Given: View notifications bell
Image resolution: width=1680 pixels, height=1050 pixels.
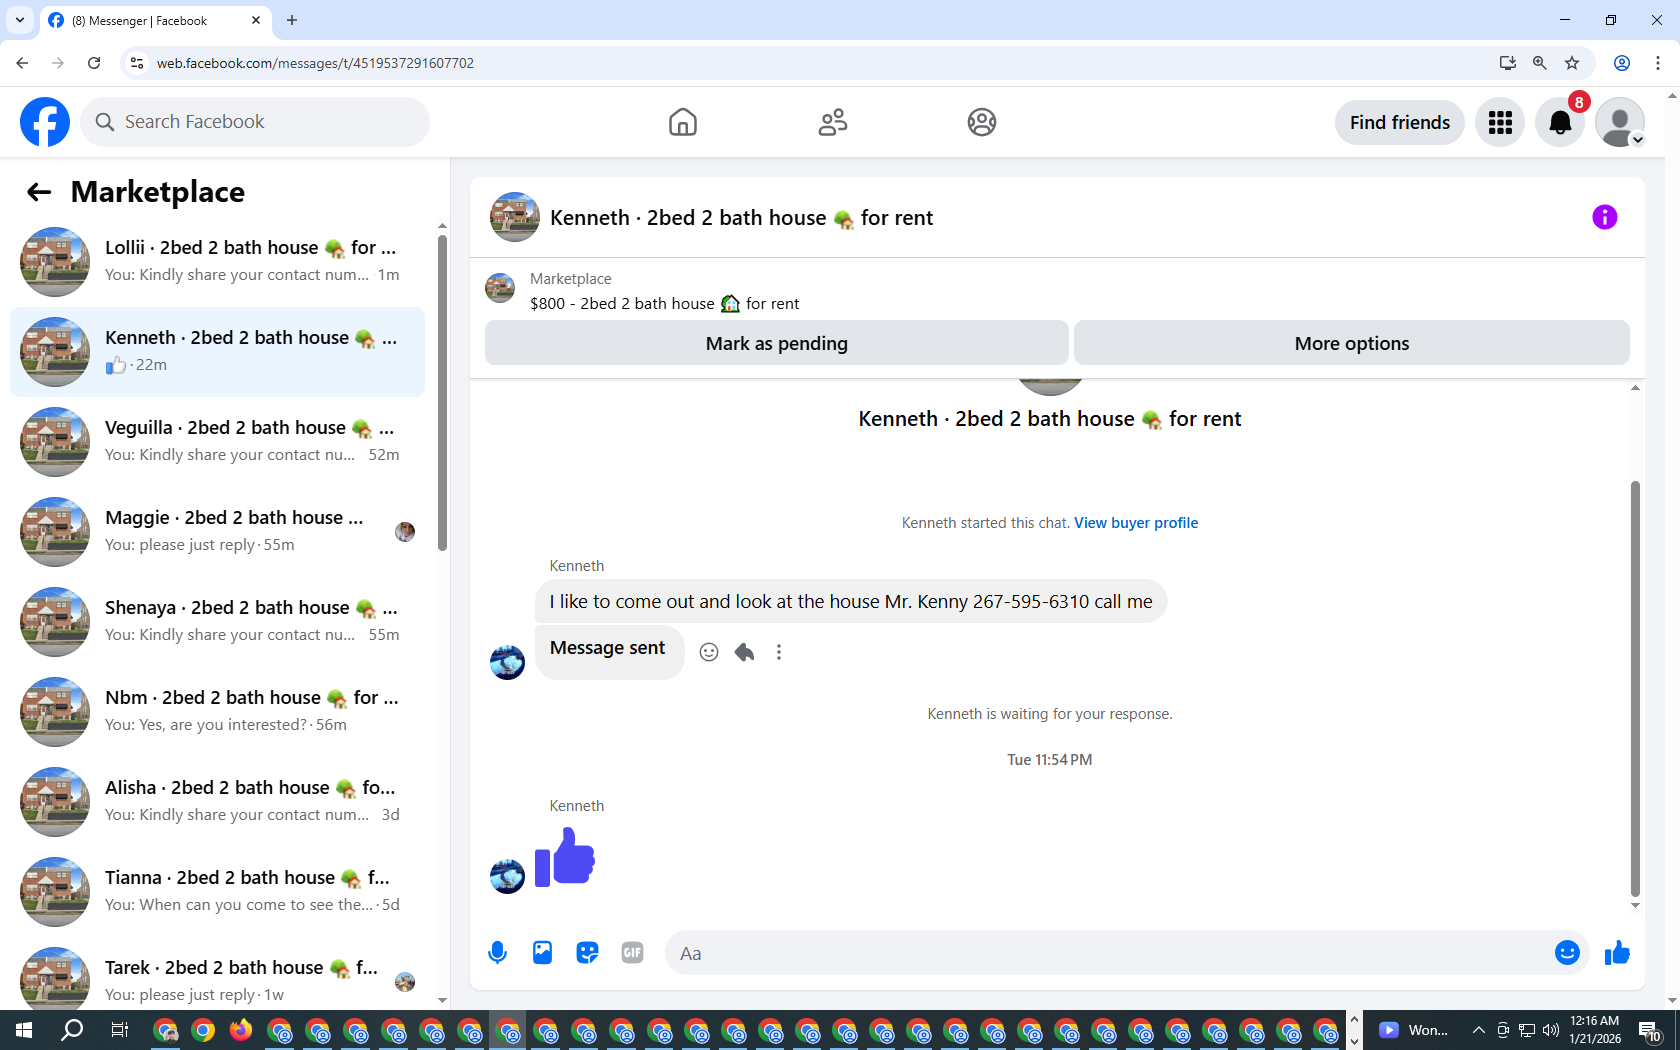Looking at the screenshot, I should [x=1560, y=122].
